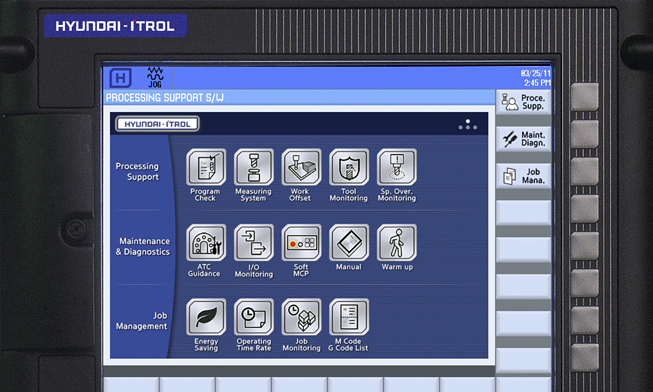Open Sp. Over. Monitoring

(x=396, y=167)
